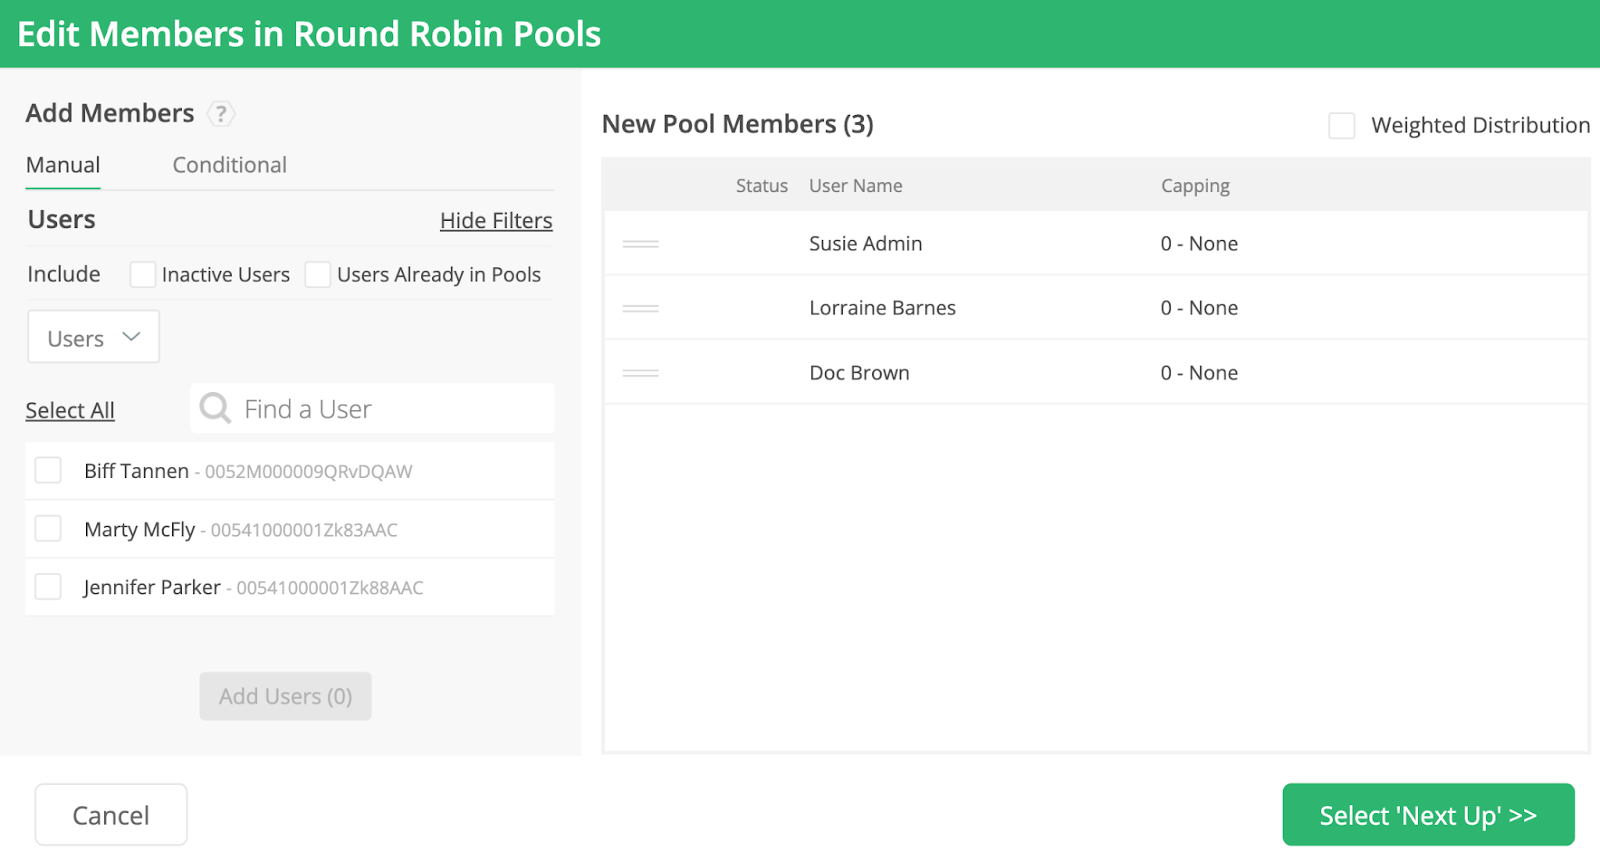Switch to the Conditional tab
This screenshot has width=1600, height=863.
tap(229, 165)
